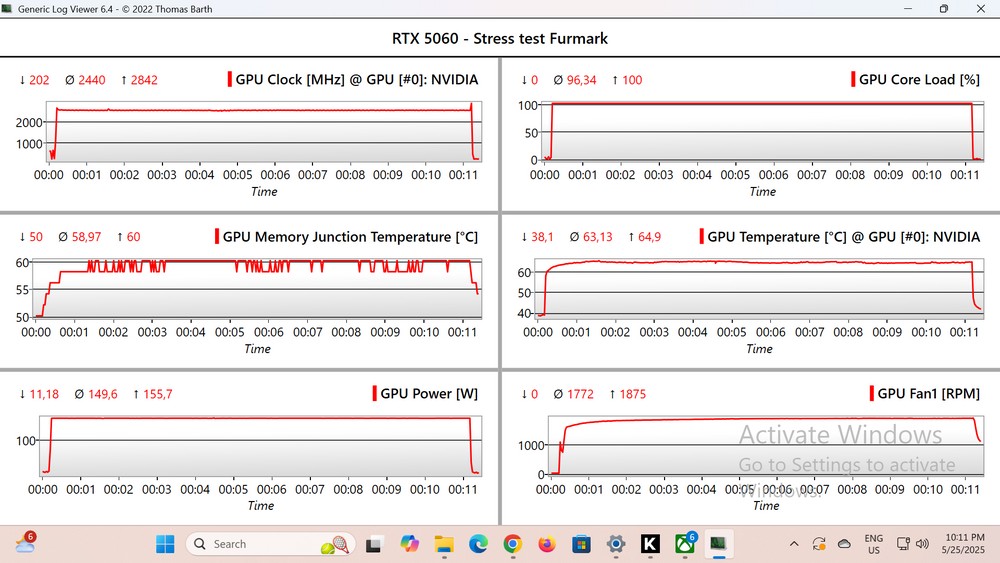
Task: Open the Xbox app with badge
Action: coord(684,544)
